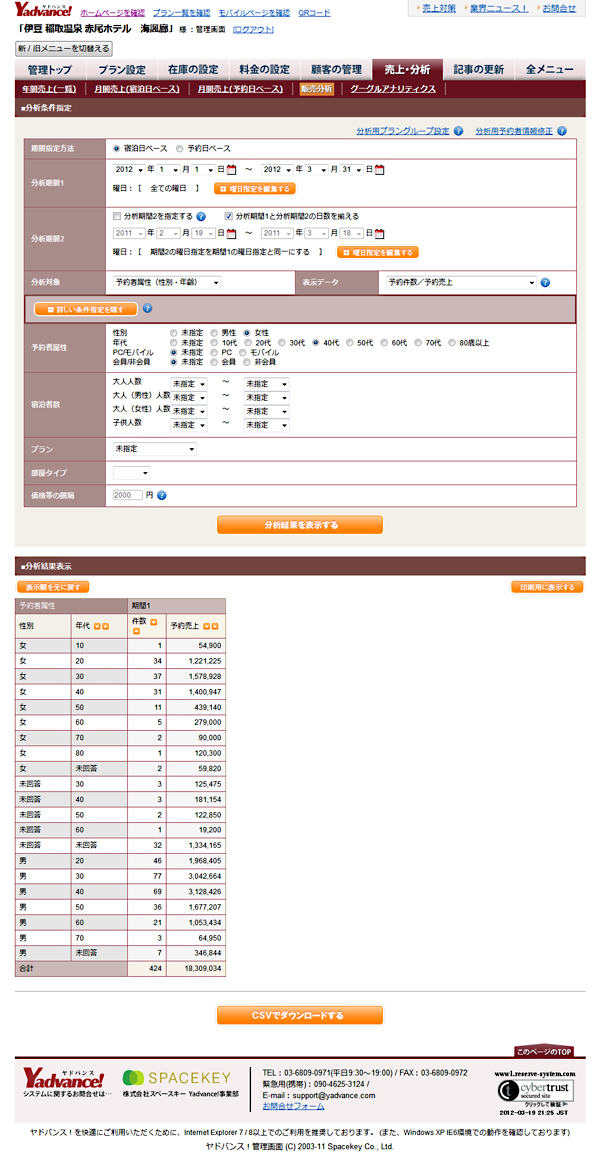The width and height of the screenshot is (600, 1154).
Task: Click 分析結果を表示する button
Action: (300, 525)
